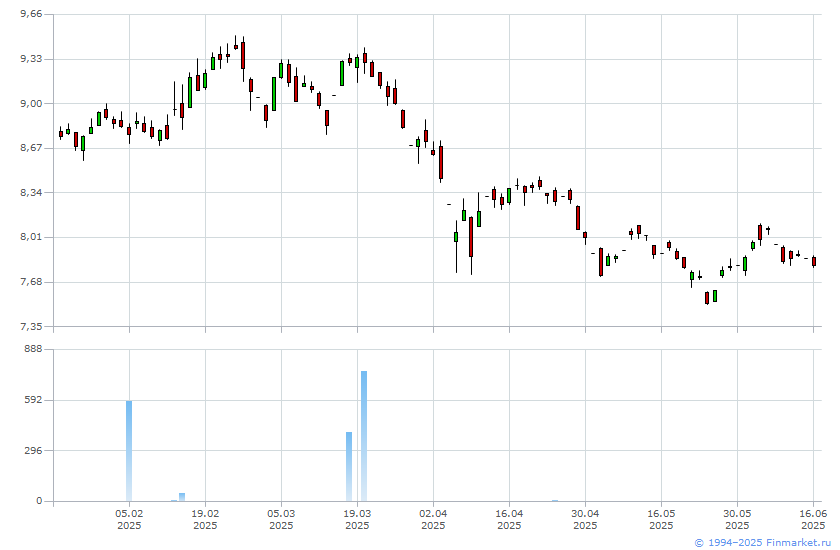Click the 9,00 price axis label
The width and height of the screenshot is (840, 550).
(x=31, y=103)
